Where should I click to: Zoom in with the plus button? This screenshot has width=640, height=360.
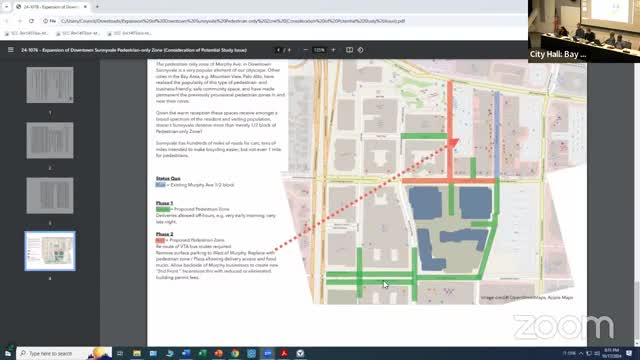333,50
